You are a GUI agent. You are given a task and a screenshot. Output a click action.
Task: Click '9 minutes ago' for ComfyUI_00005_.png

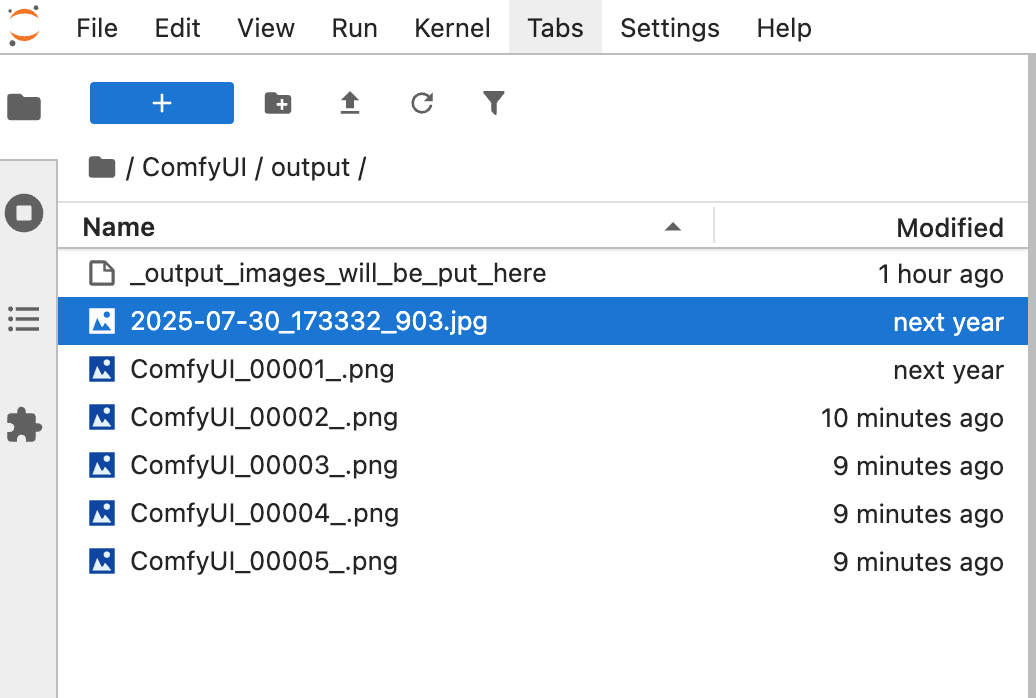[x=918, y=562]
